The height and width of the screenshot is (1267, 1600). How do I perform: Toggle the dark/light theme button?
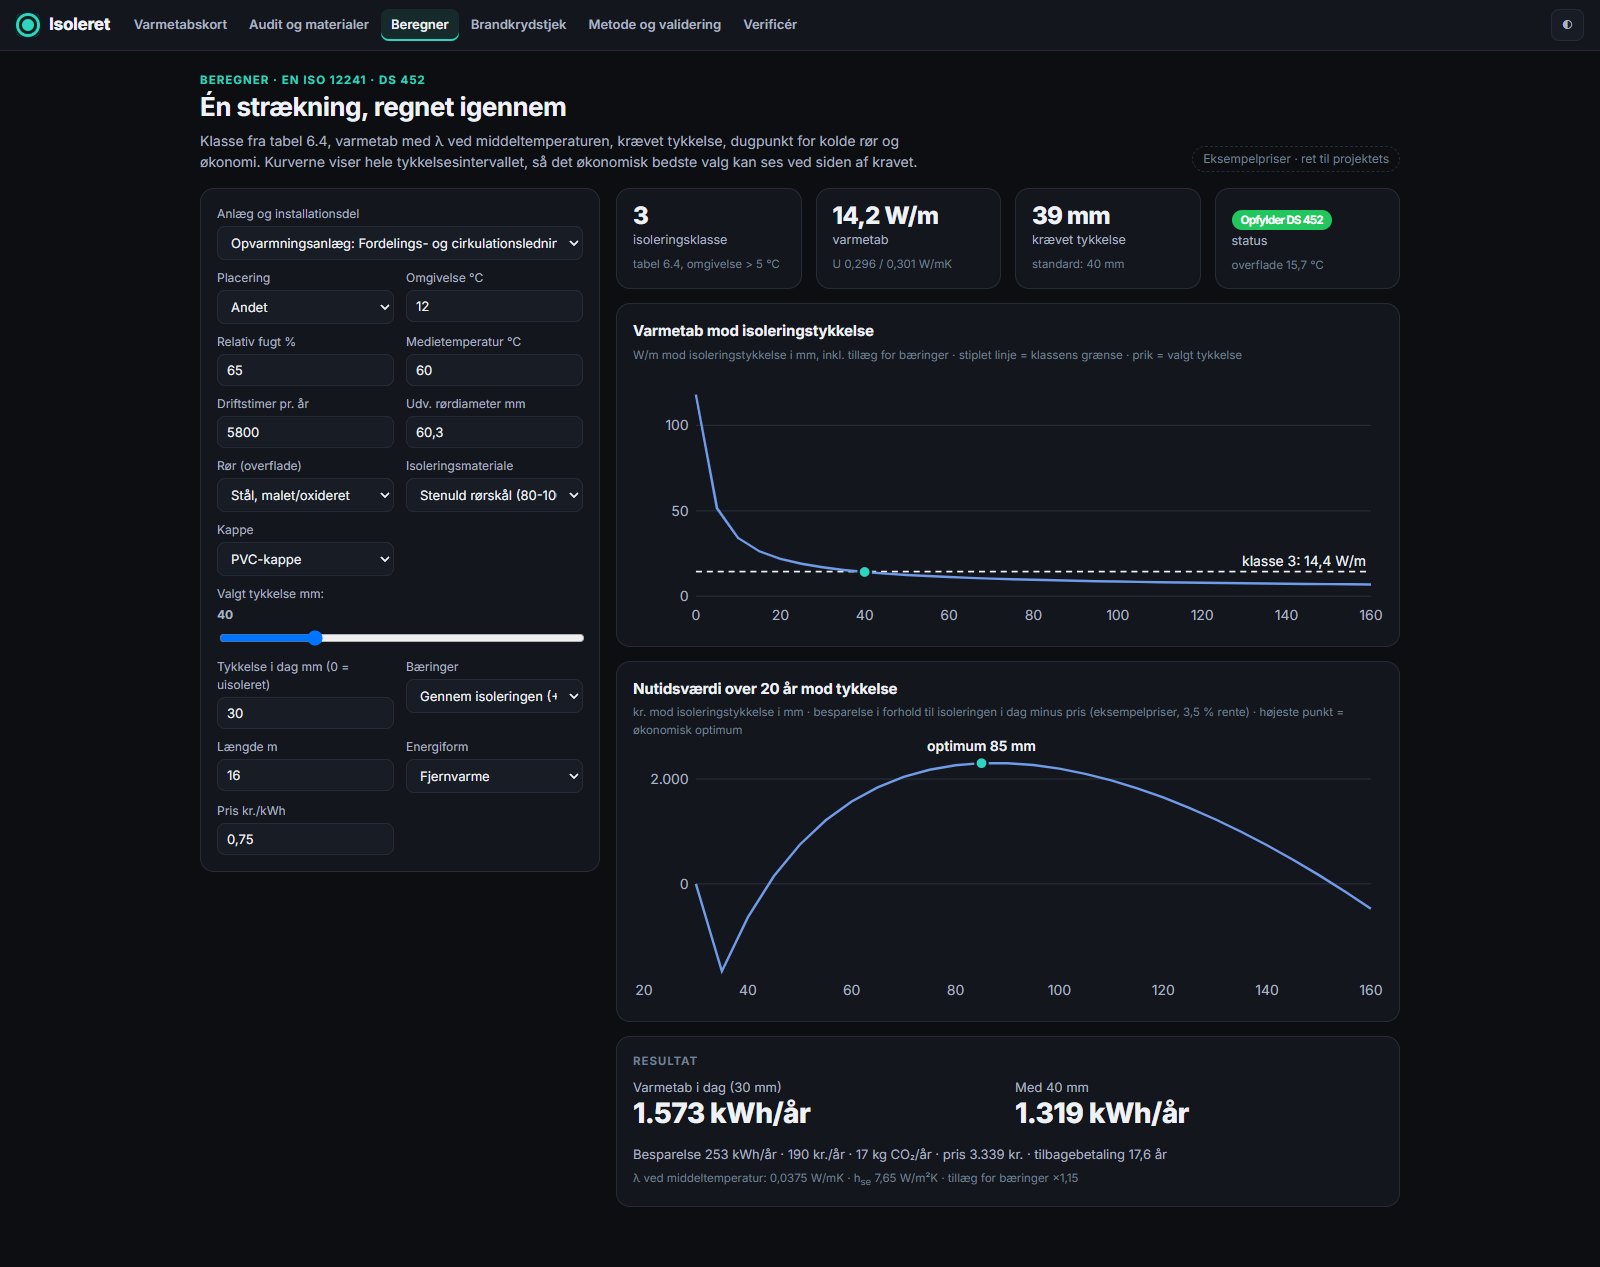coord(1567,24)
